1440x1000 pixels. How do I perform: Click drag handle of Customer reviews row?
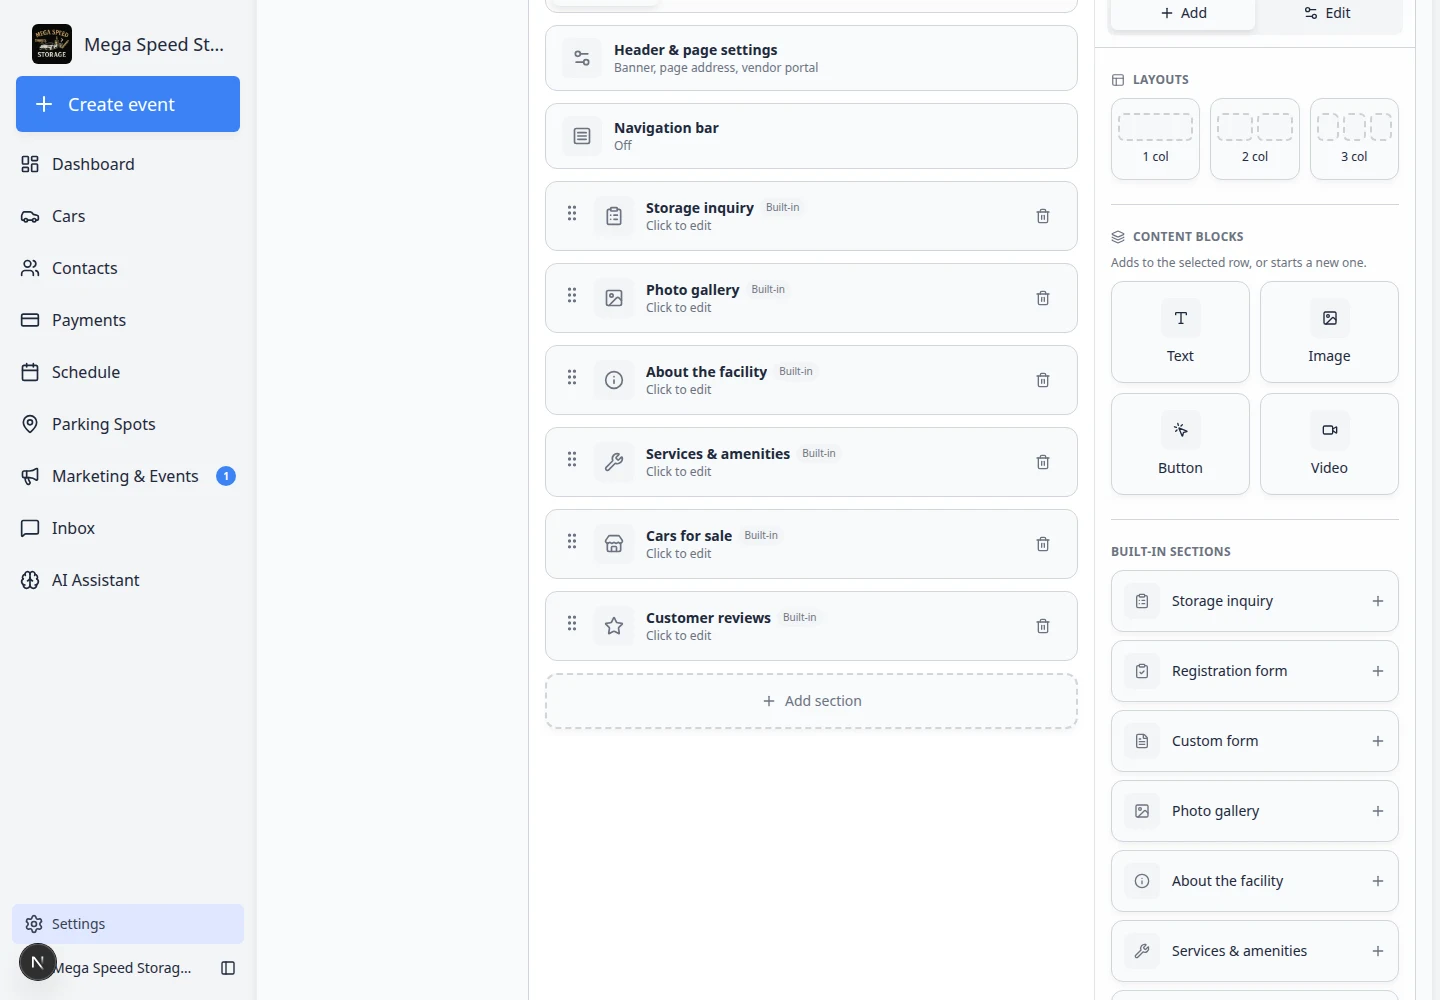click(572, 623)
